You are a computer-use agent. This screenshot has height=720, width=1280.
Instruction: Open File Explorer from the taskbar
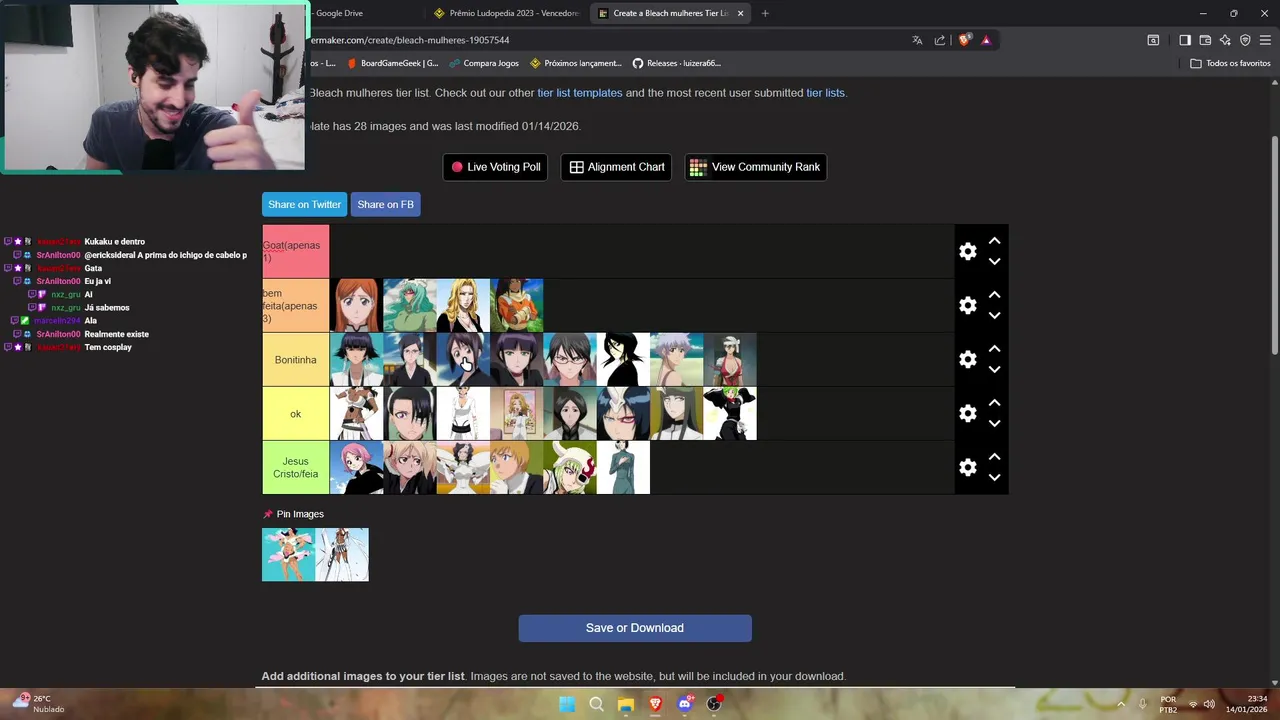point(626,704)
